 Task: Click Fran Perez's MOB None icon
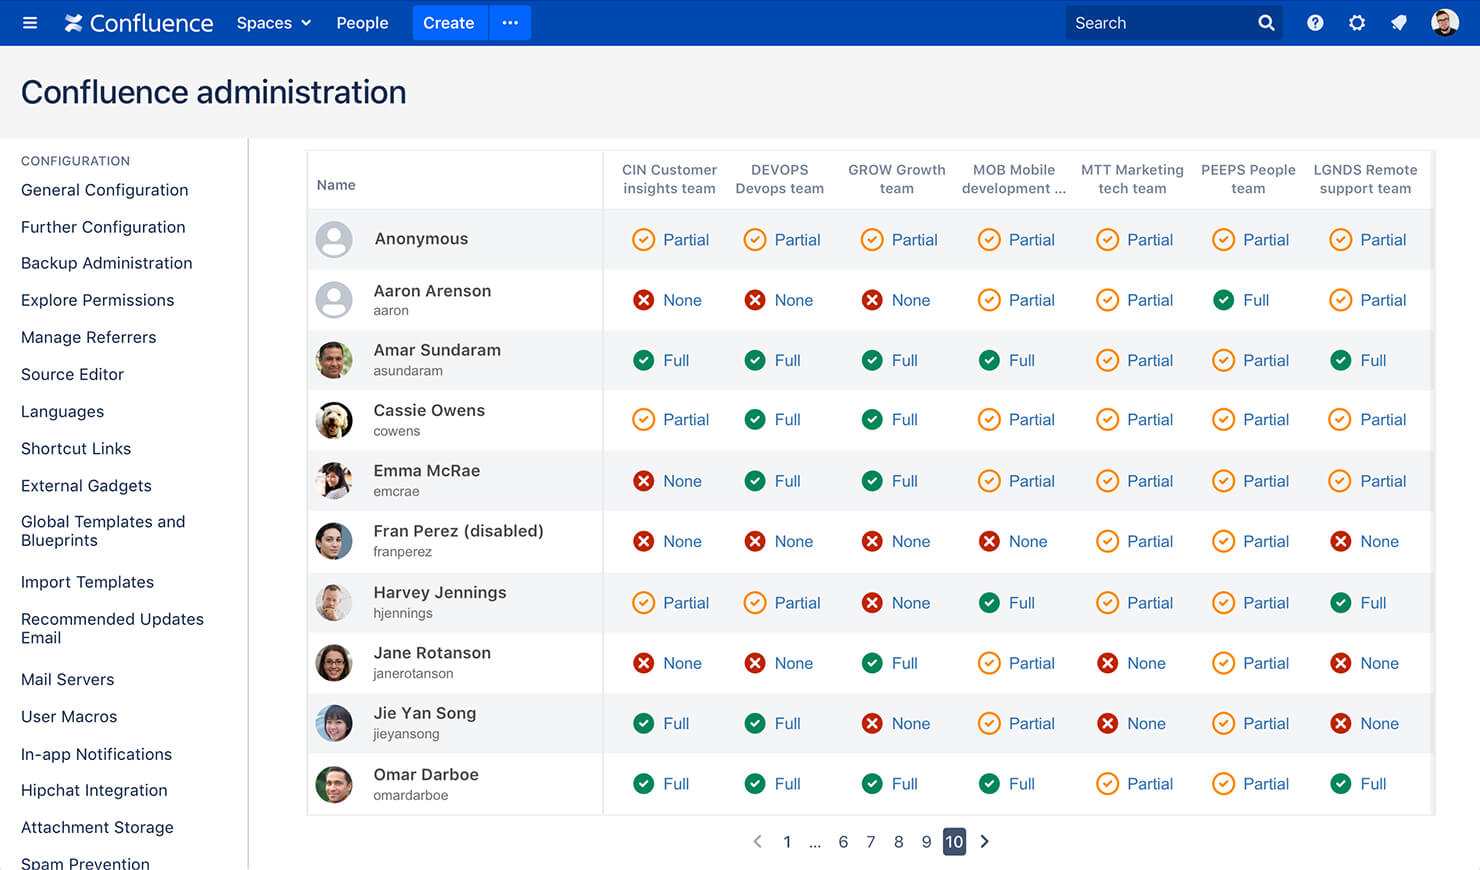point(989,541)
